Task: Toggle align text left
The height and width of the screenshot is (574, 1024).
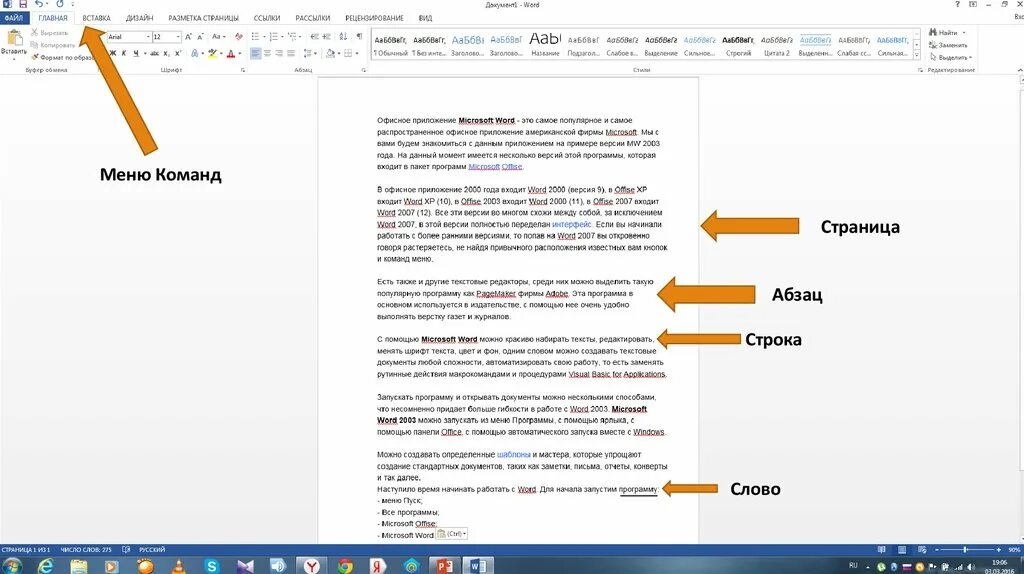Action: [255, 54]
